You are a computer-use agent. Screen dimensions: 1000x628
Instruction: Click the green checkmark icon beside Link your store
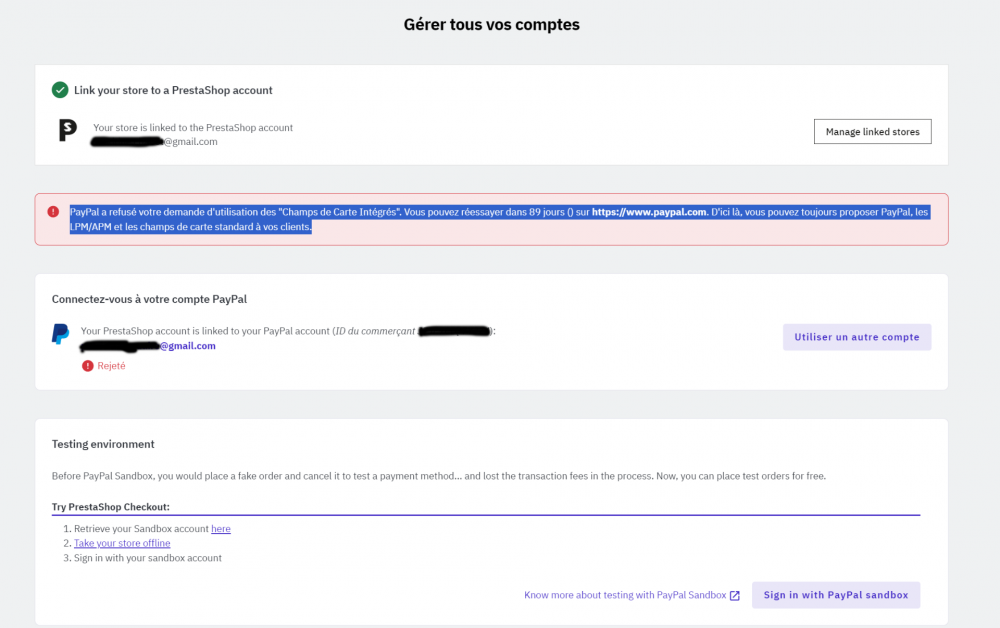tap(60, 90)
